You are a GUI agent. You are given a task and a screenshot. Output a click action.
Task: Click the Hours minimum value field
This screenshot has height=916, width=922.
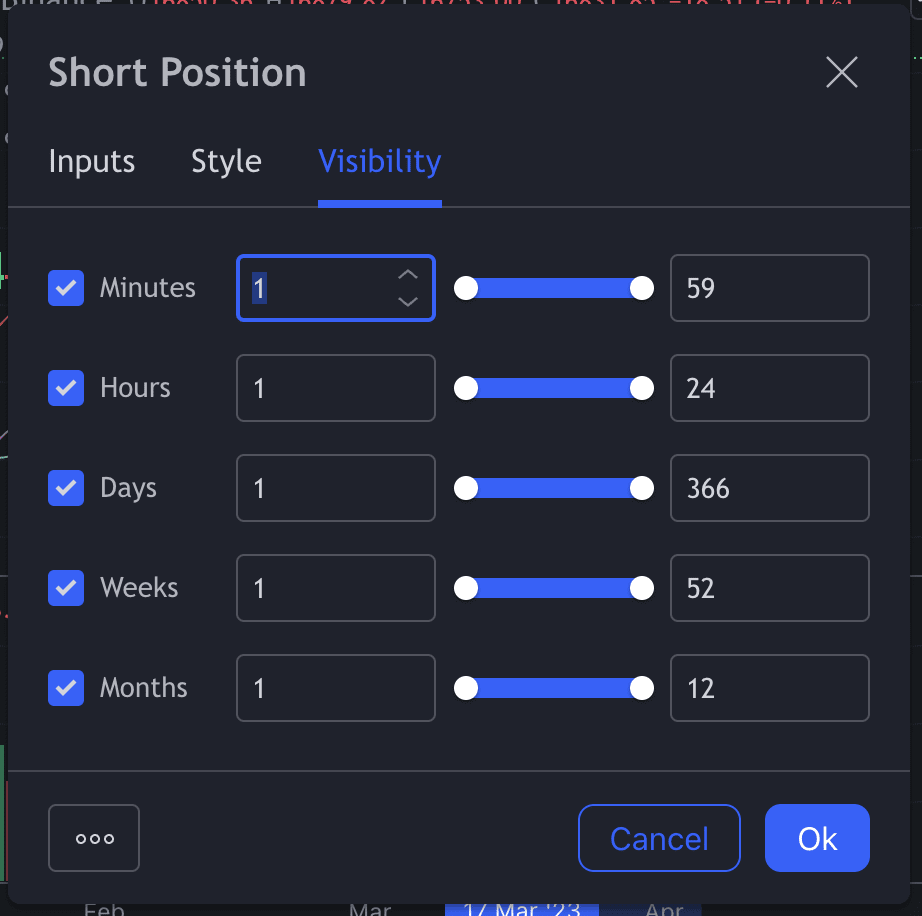click(335, 388)
